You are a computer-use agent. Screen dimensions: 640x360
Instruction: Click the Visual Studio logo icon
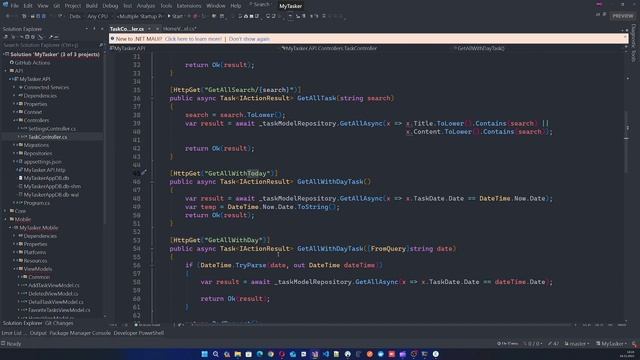coord(5,4)
